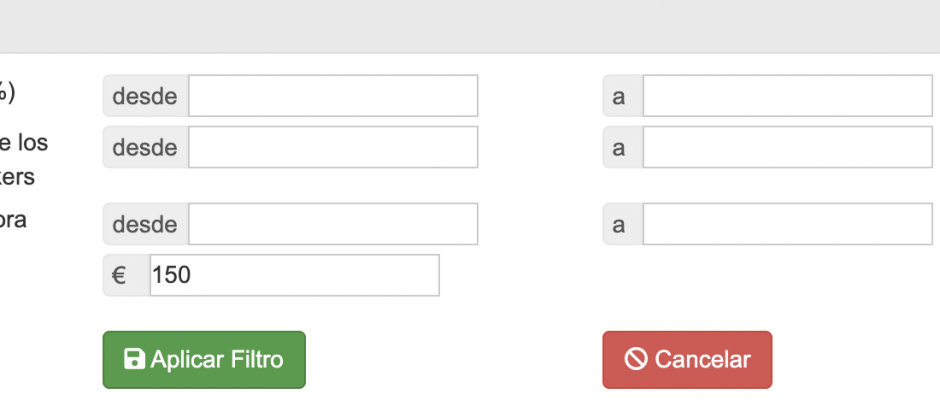Focus the third row's desde input field
Screen dimensions: 940x400
[x=333, y=224]
